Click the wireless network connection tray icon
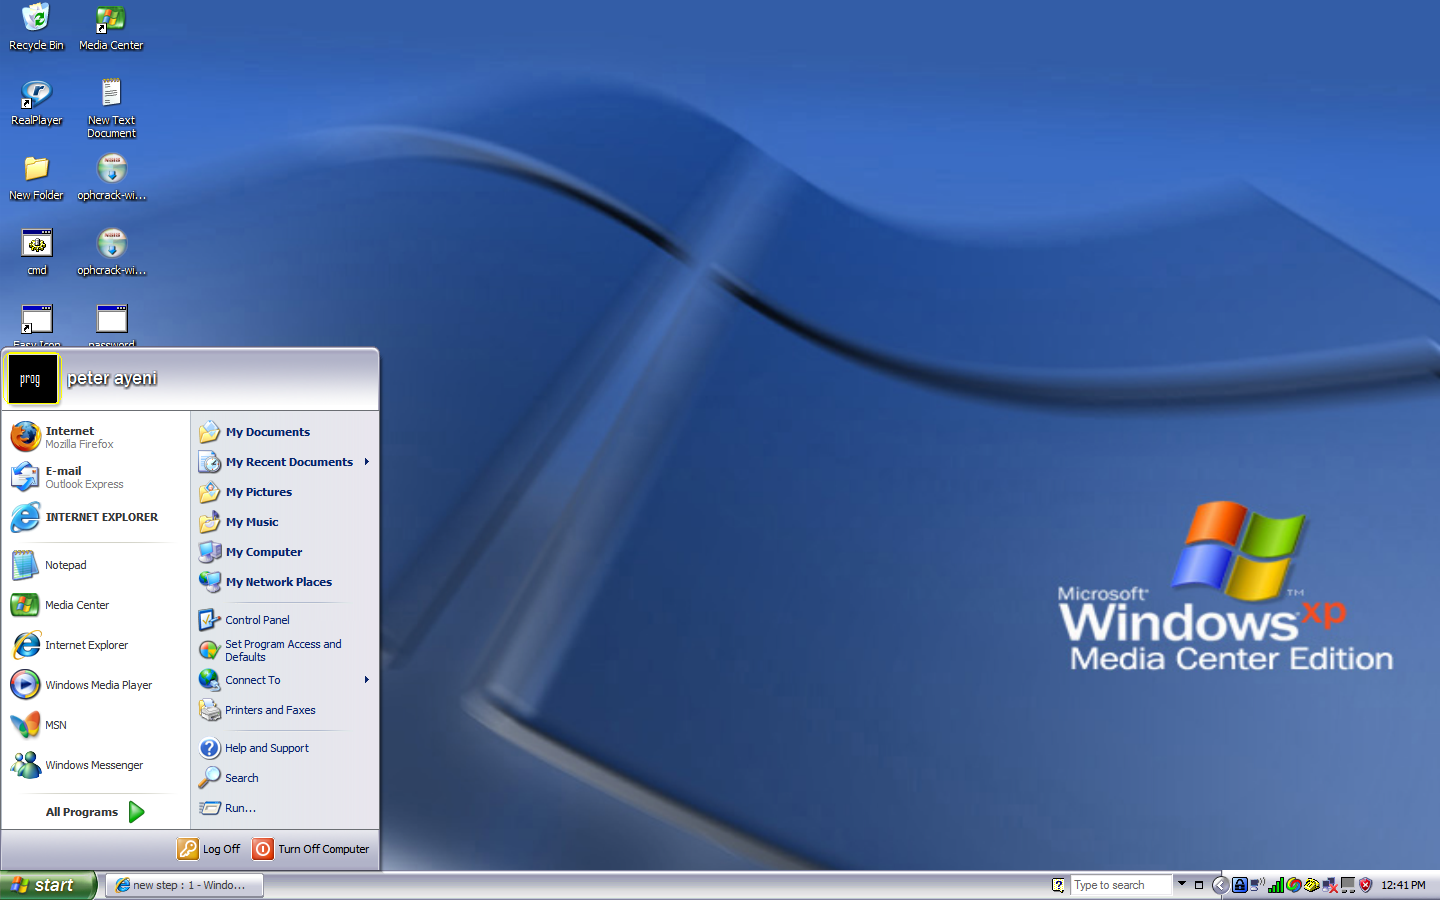The width and height of the screenshot is (1440, 900). point(1257,884)
